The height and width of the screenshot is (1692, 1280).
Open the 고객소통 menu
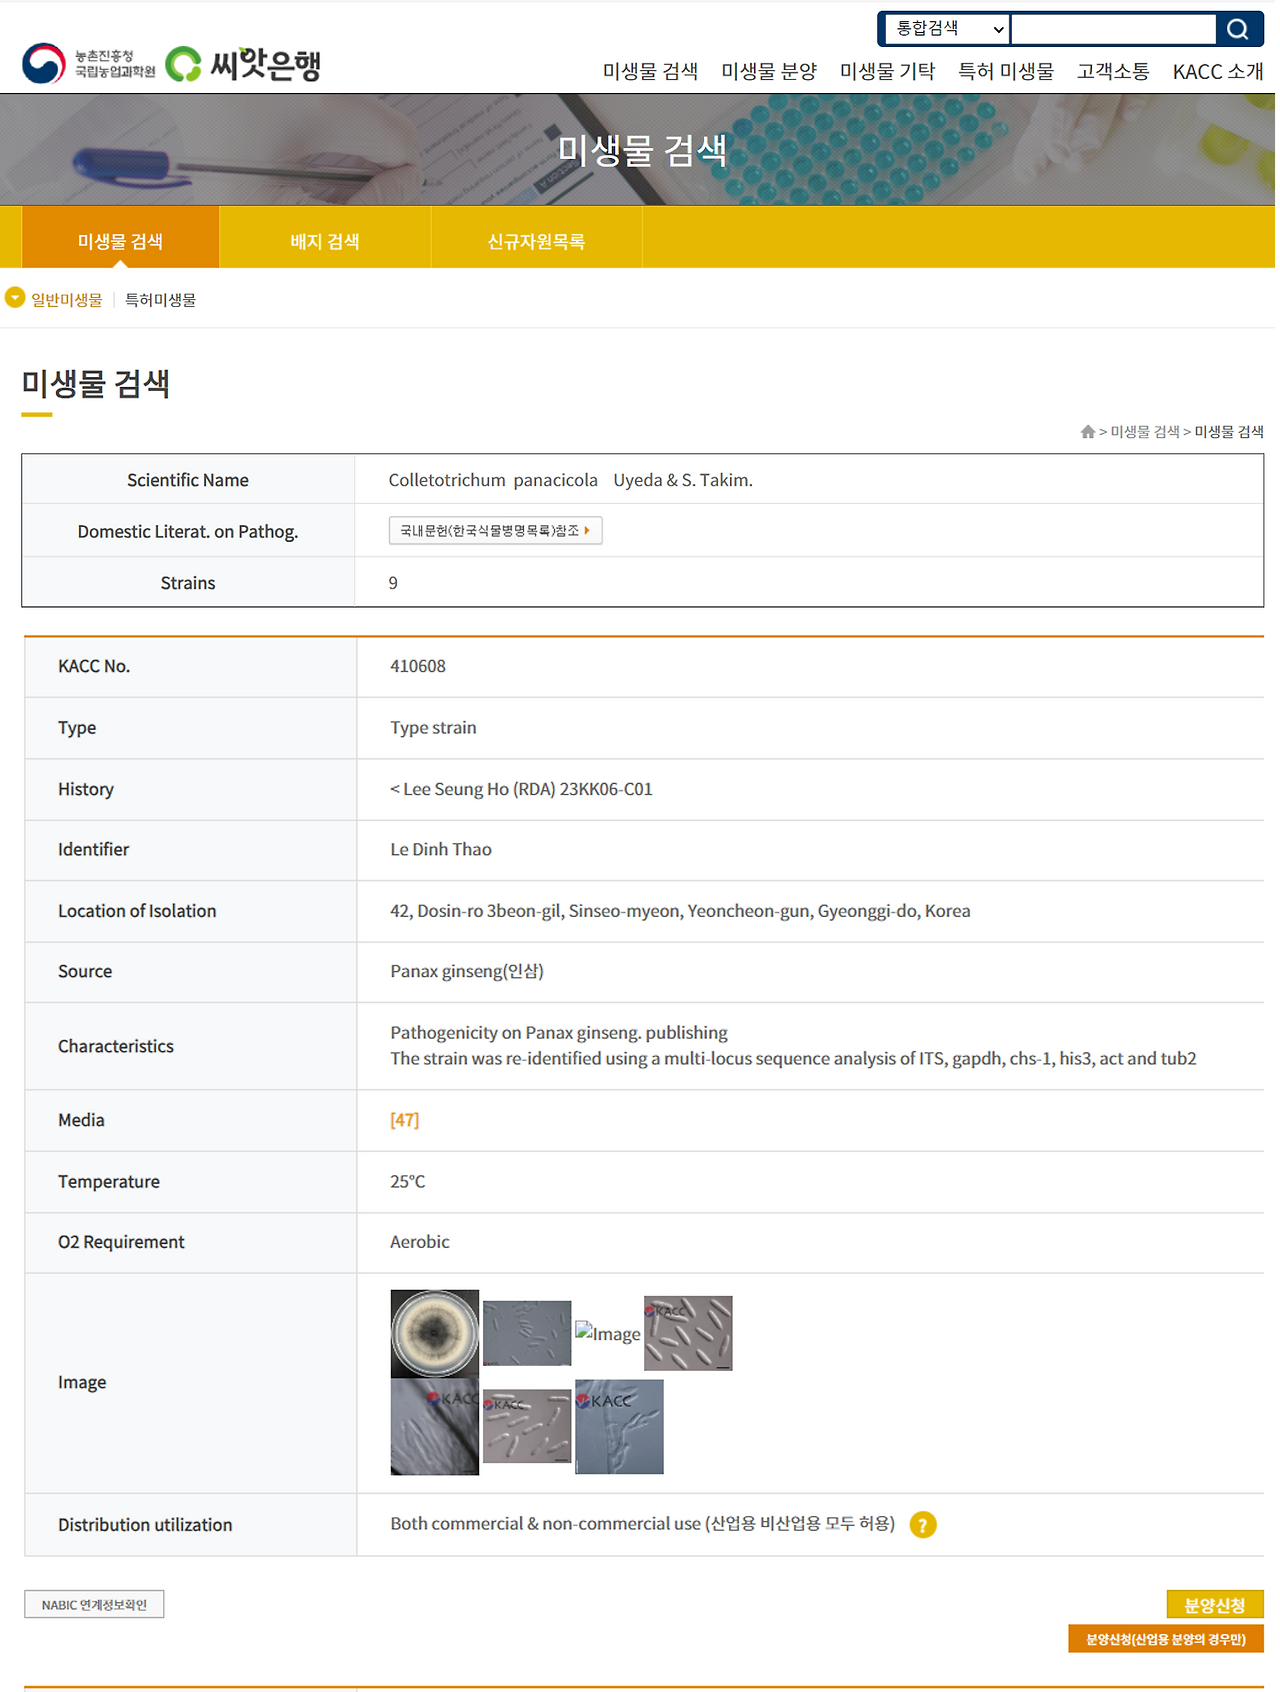(1113, 71)
